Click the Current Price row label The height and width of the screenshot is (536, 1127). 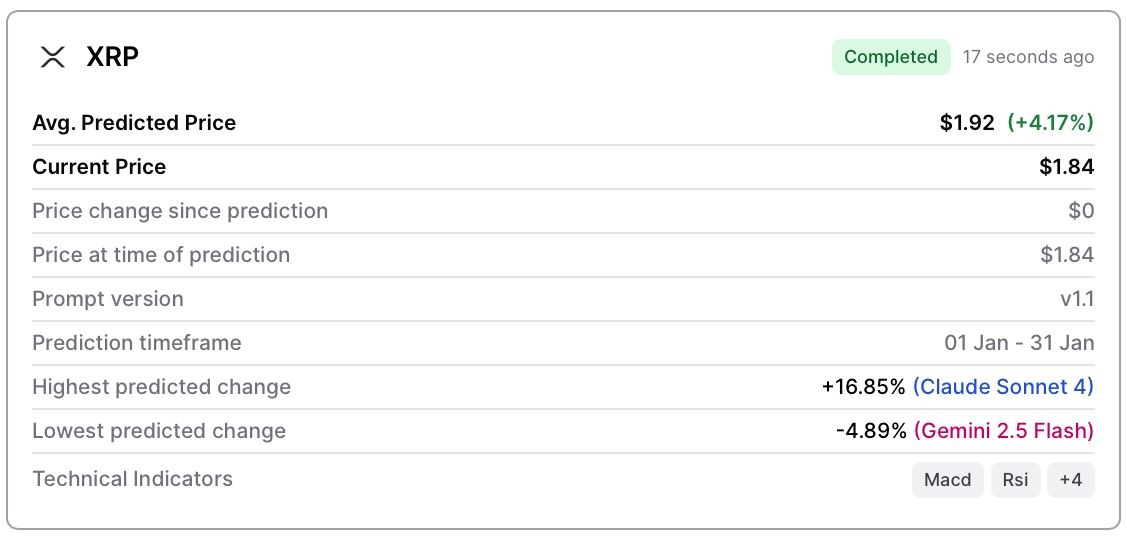click(99, 167)
